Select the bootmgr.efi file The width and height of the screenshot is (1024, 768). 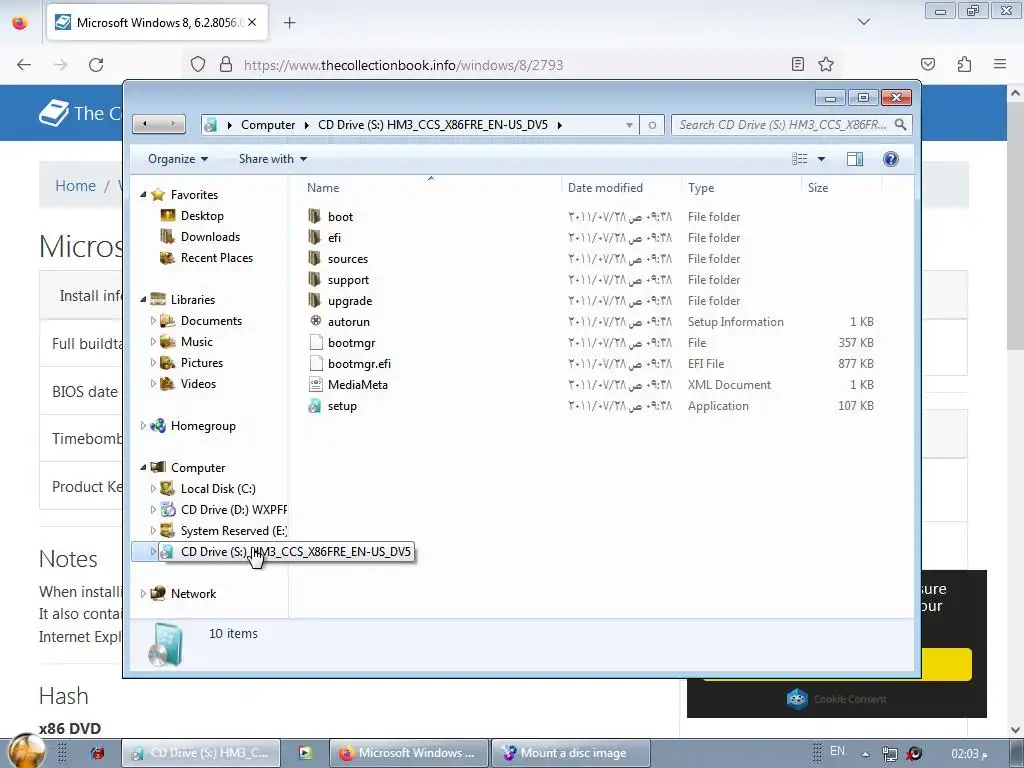pyautogui.click(x=359, y=364)
